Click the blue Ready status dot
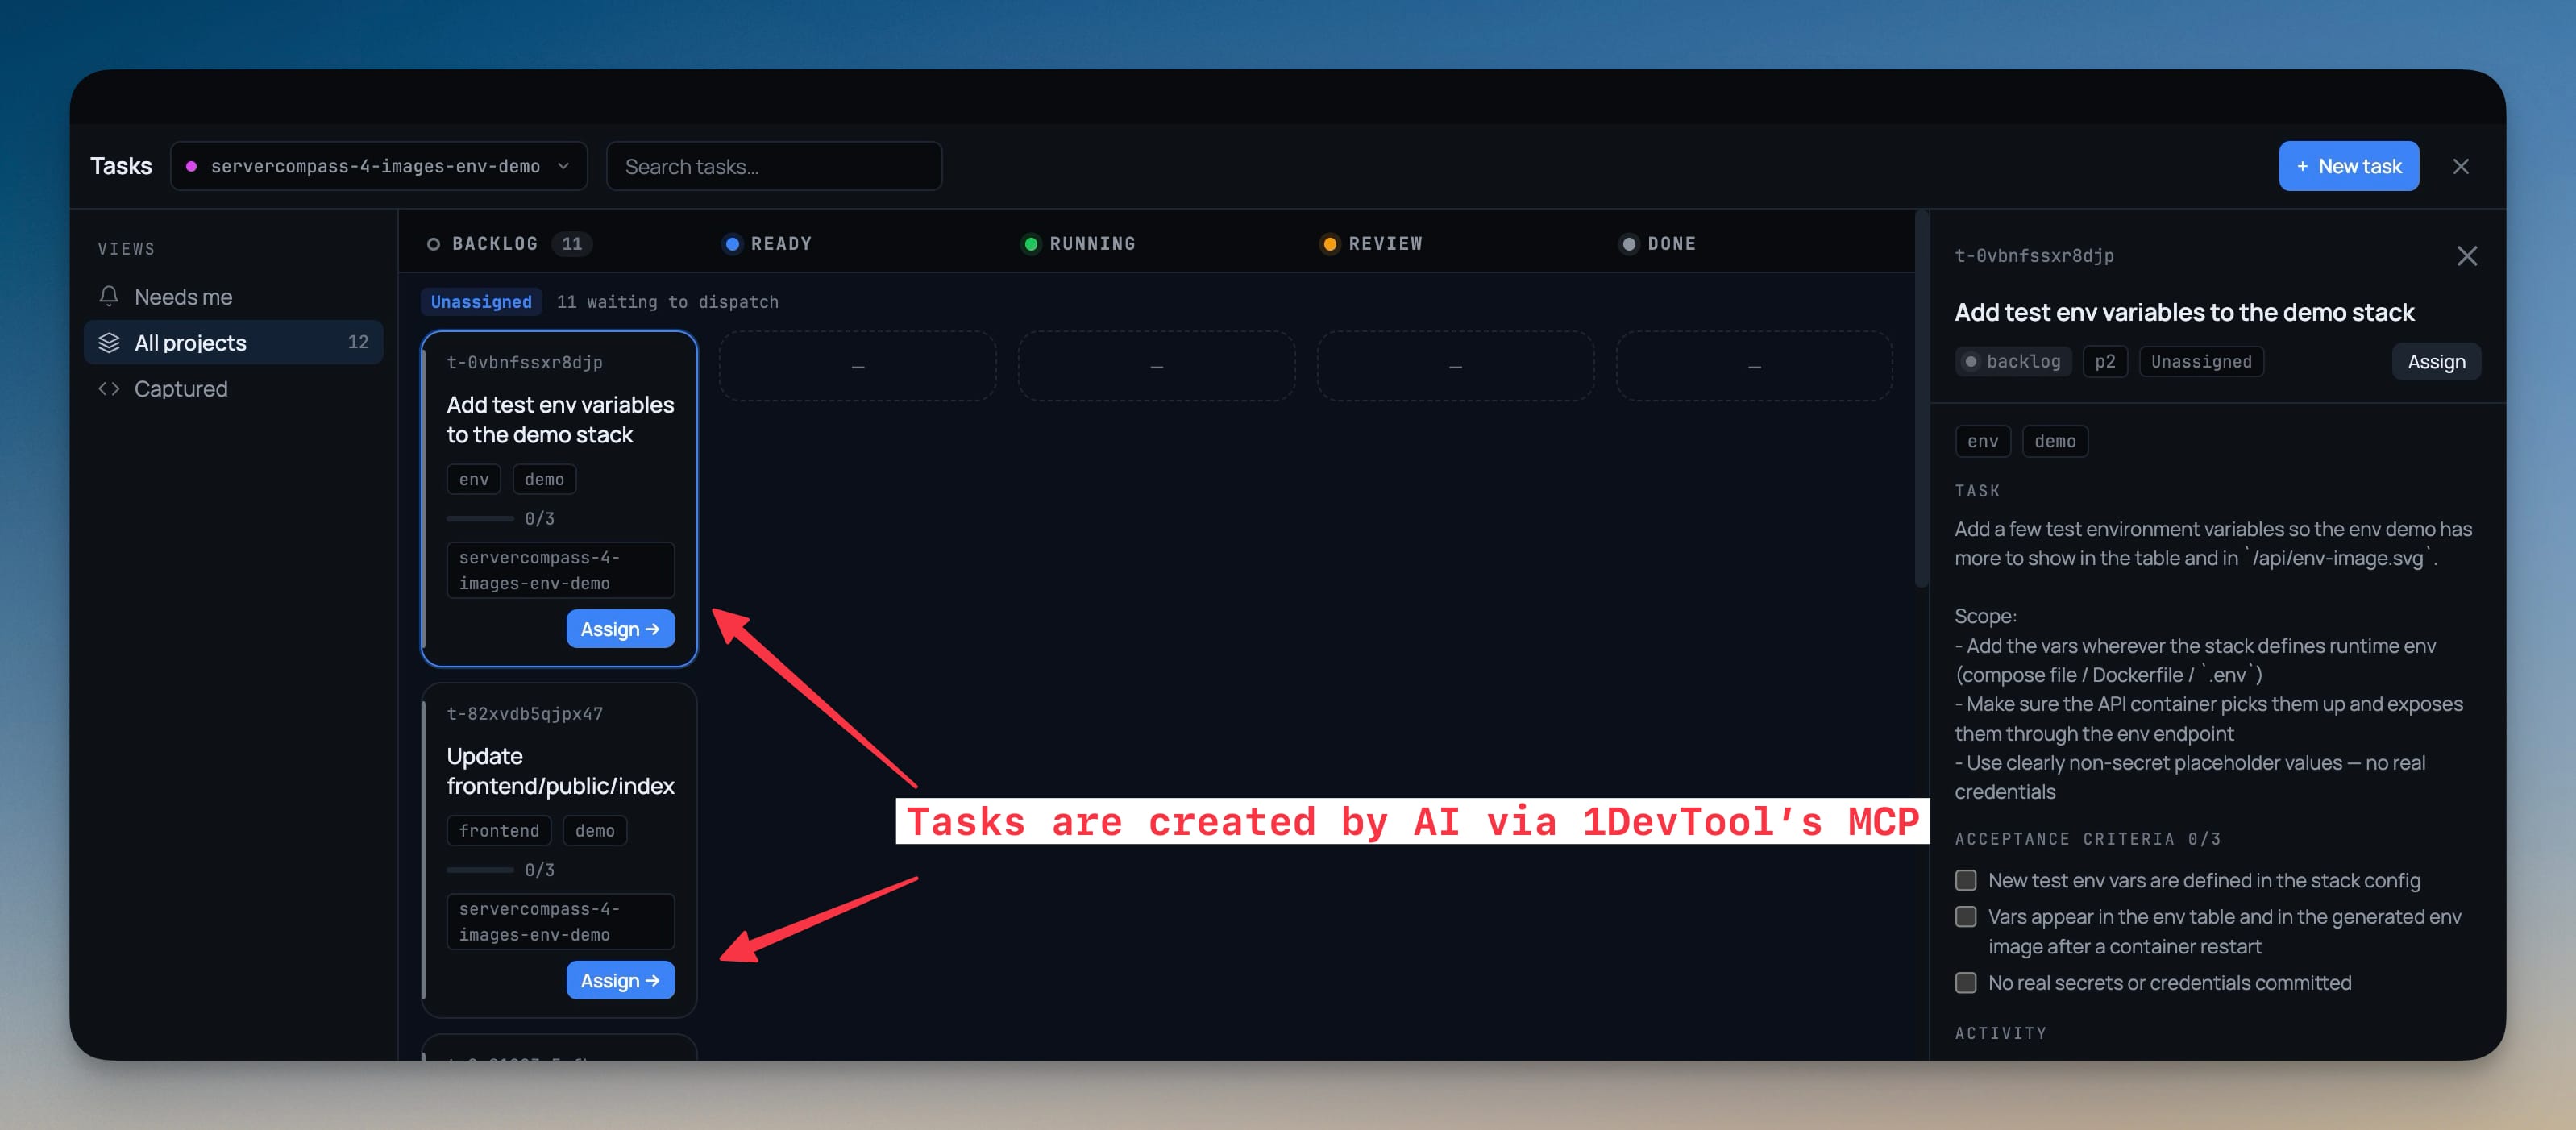This screenshot has height=1130, width=2576. click(732, 244)
